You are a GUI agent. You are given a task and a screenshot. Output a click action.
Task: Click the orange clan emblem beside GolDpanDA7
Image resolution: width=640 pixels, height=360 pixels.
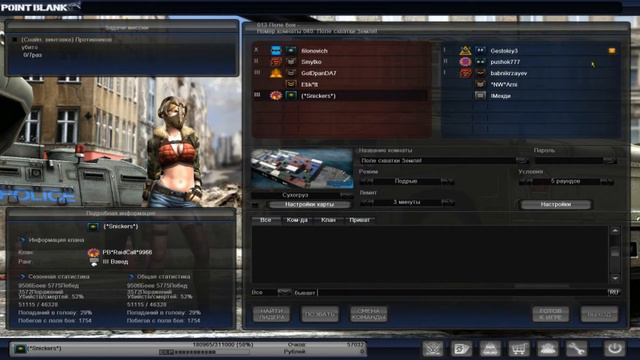coord(276,73)
